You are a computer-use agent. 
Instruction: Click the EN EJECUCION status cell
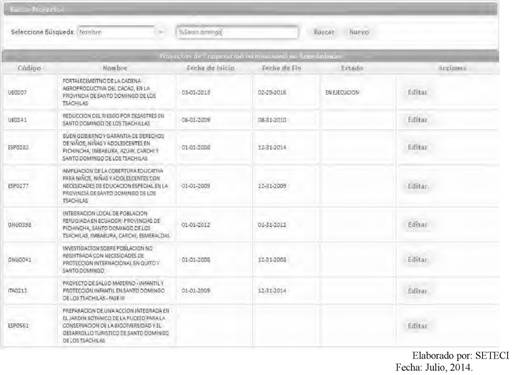[x=342, y=92]
